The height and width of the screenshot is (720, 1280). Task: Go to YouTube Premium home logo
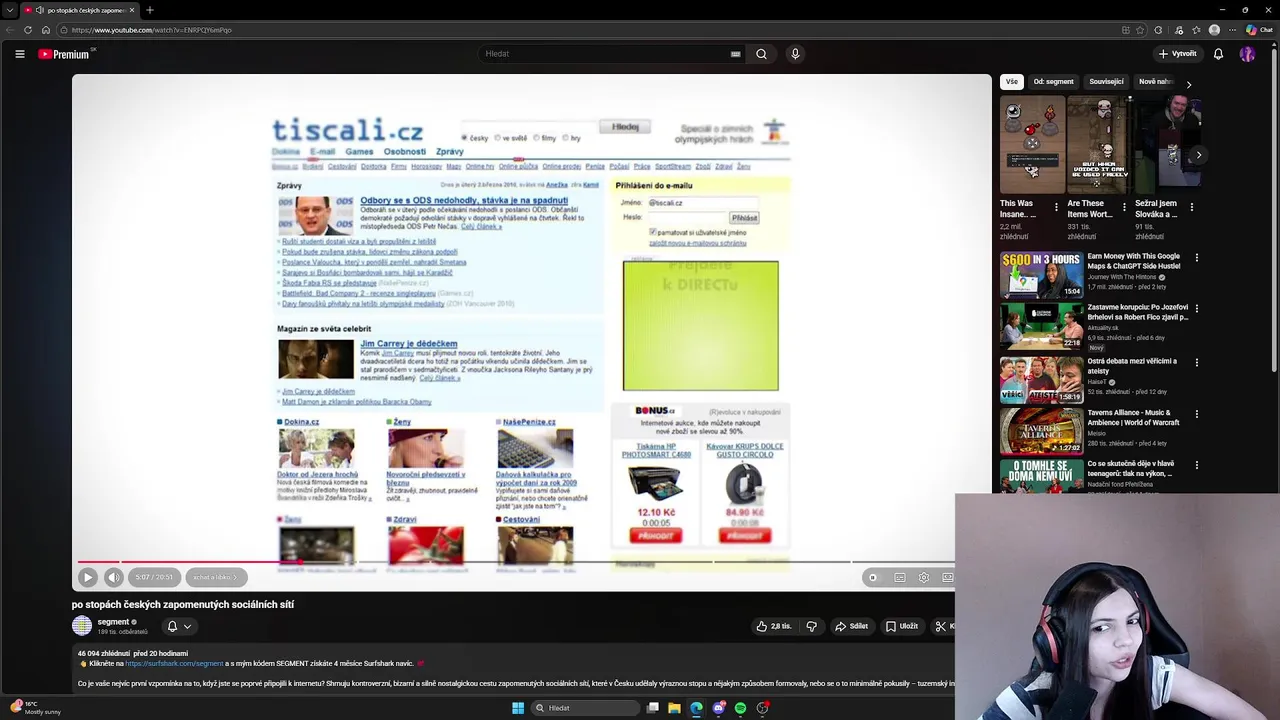(65, 54)
